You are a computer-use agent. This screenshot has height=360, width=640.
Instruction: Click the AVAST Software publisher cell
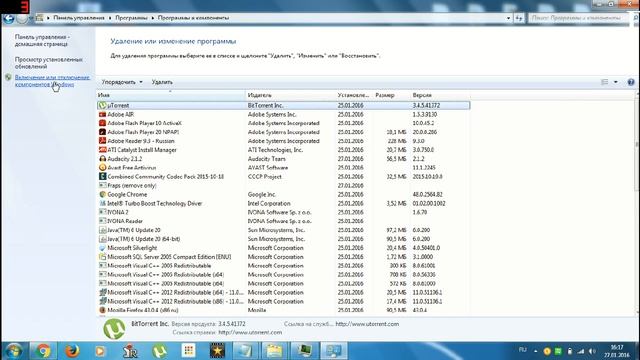tap(268, 168)
